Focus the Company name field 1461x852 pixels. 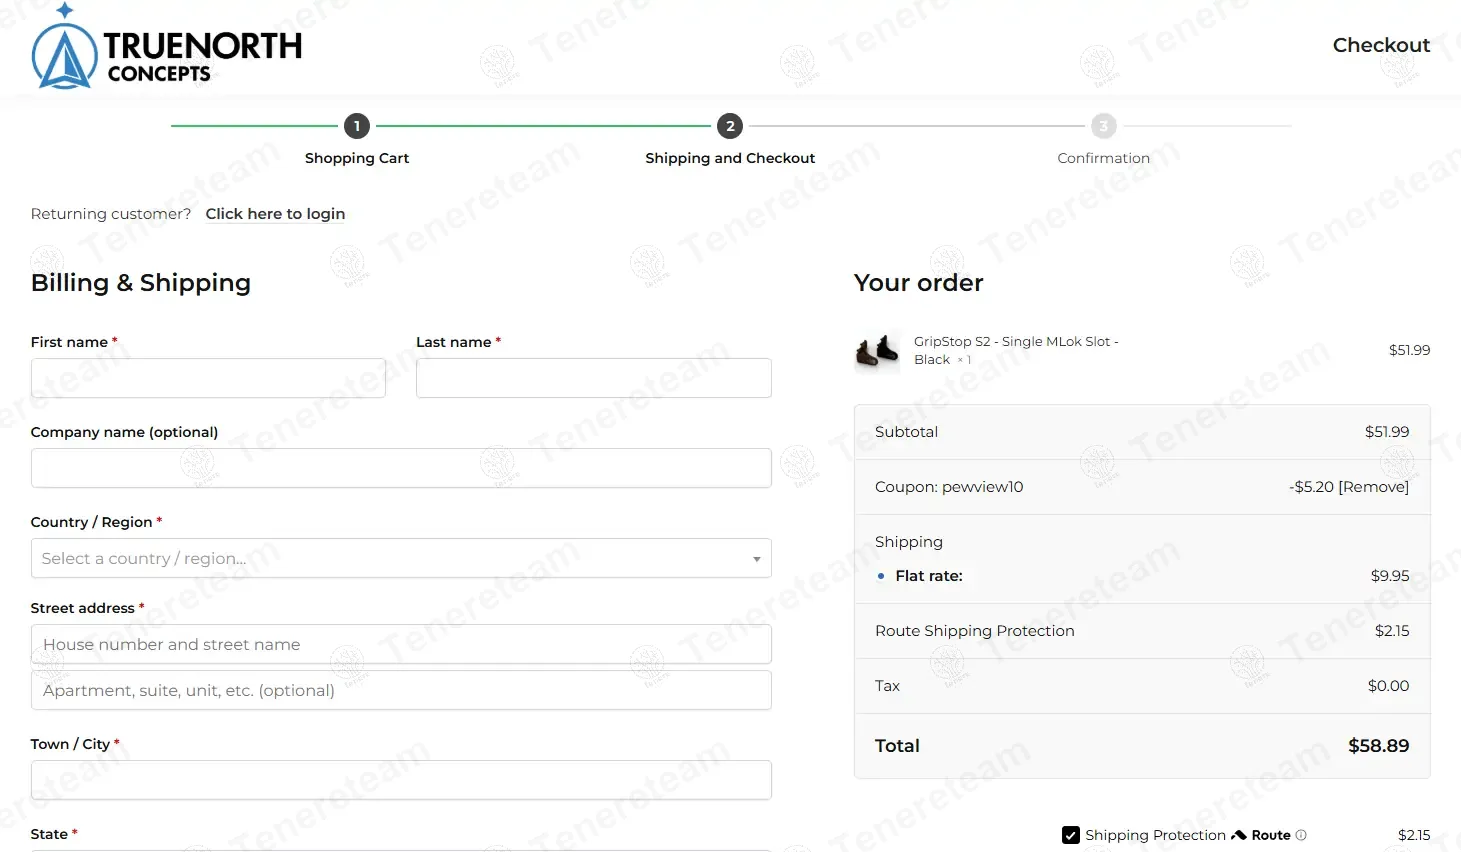[x=401, y=468]
